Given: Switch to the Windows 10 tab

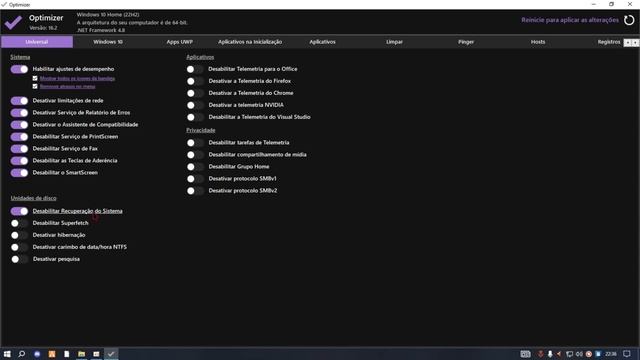Looking at the screenshot, I should coord(108,42).
